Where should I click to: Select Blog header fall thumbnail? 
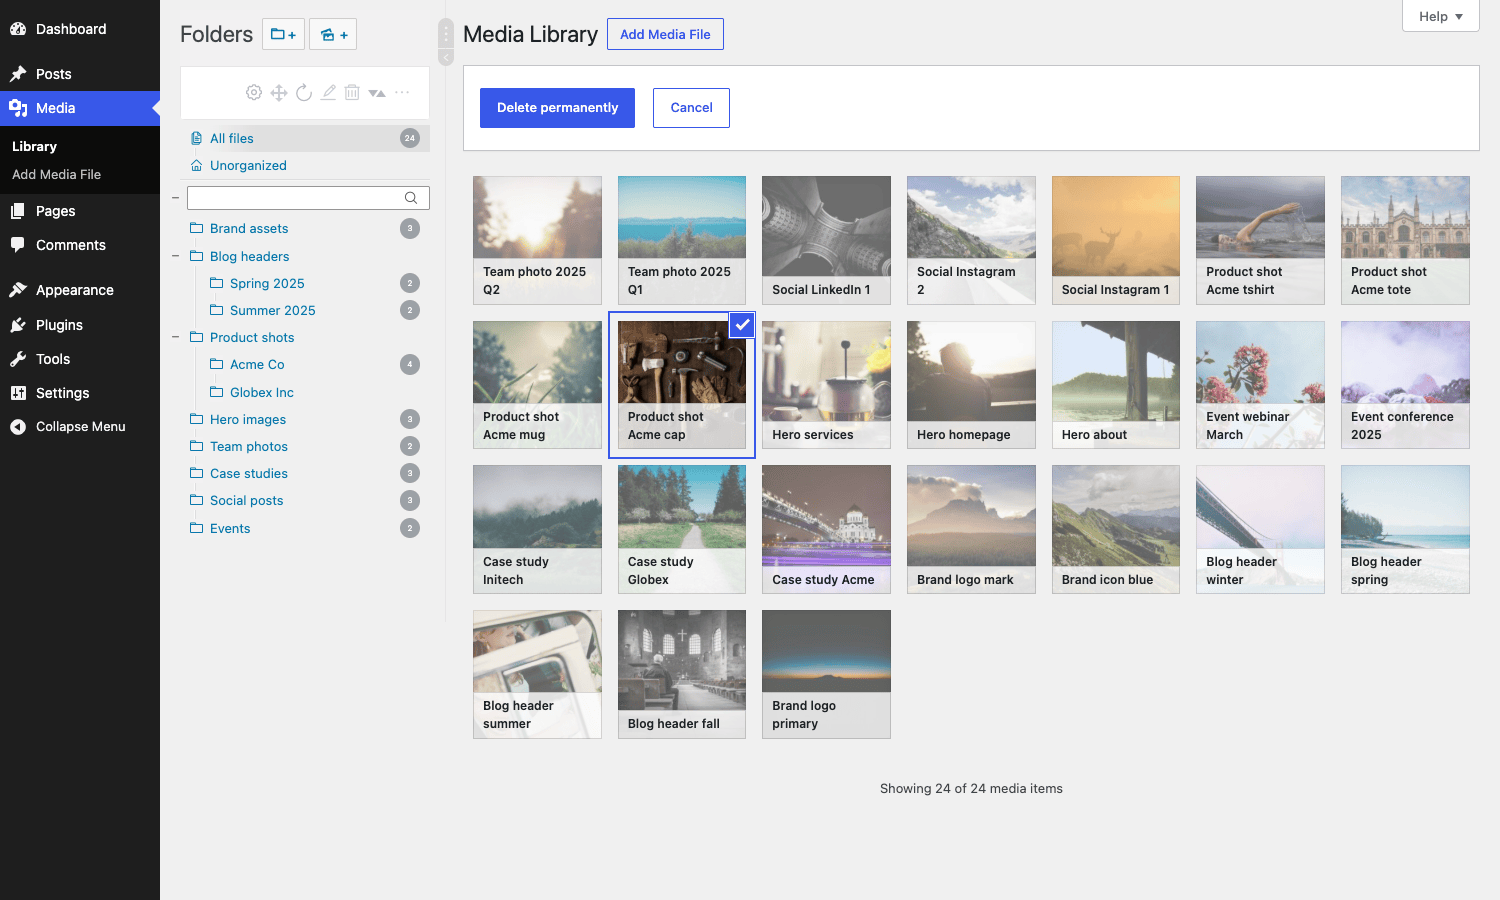point(682,674)
